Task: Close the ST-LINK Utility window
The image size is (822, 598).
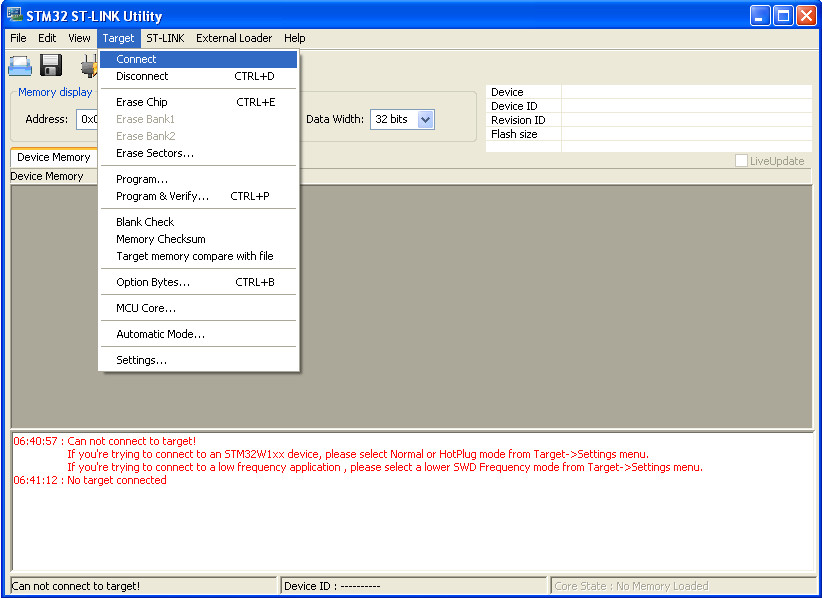Action: [x=806, y=16]
